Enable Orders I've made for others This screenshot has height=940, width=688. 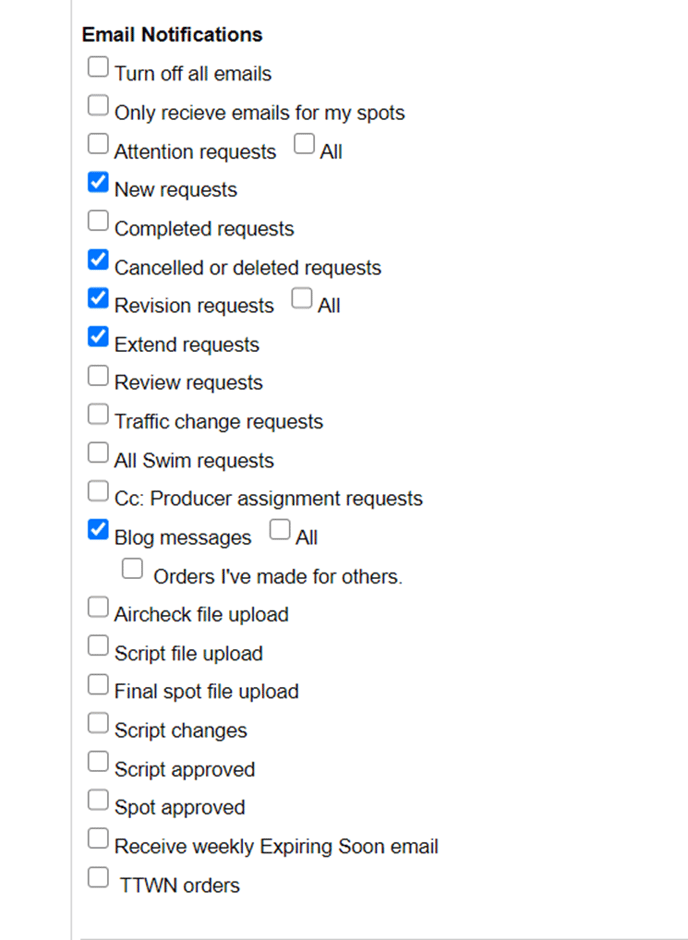[133, 569]
